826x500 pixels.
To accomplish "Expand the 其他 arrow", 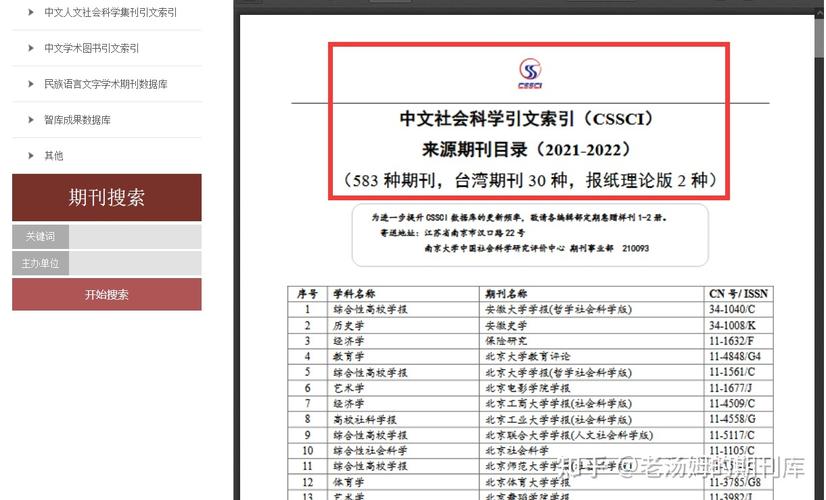I will coord(31,155).
